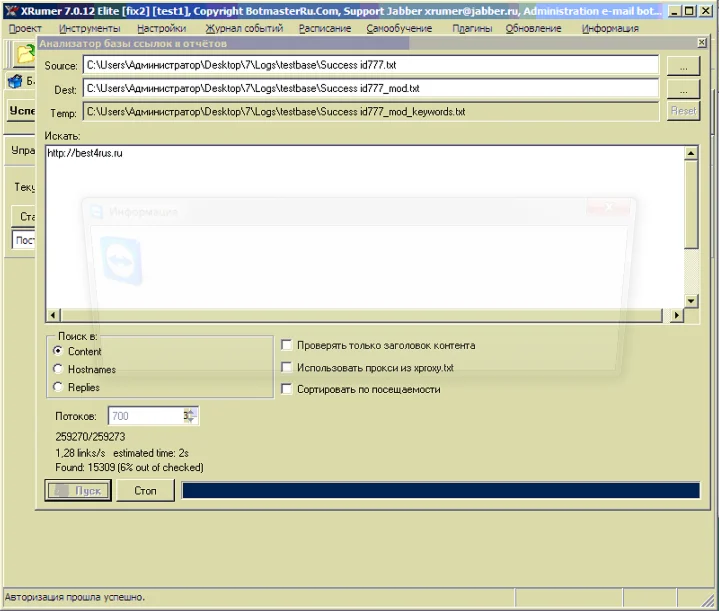Click the XRumer app icon in title bar
Screen dimensions: 719x611
click(x=11, y=11)
